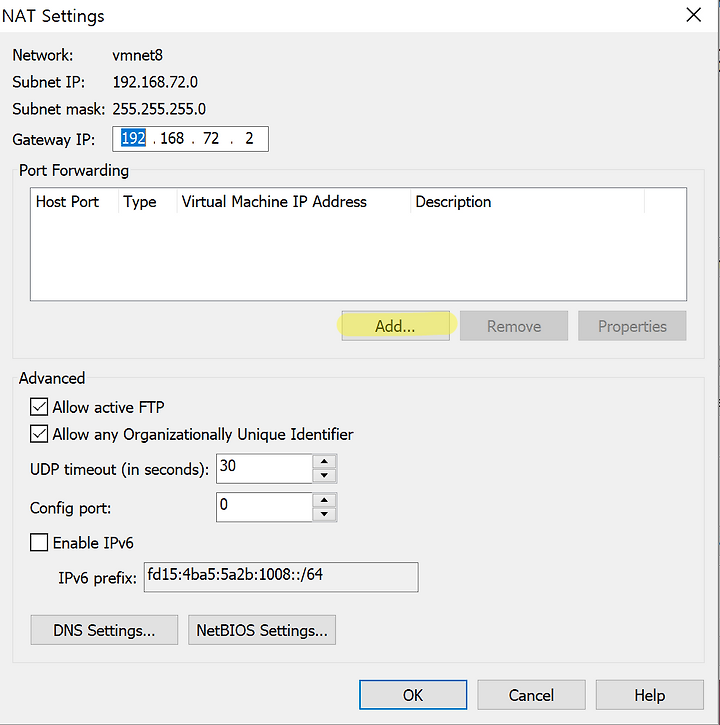Click the UDP timeout value field
Viewport: 720px width, 725px height.
[x=265, y=468]
